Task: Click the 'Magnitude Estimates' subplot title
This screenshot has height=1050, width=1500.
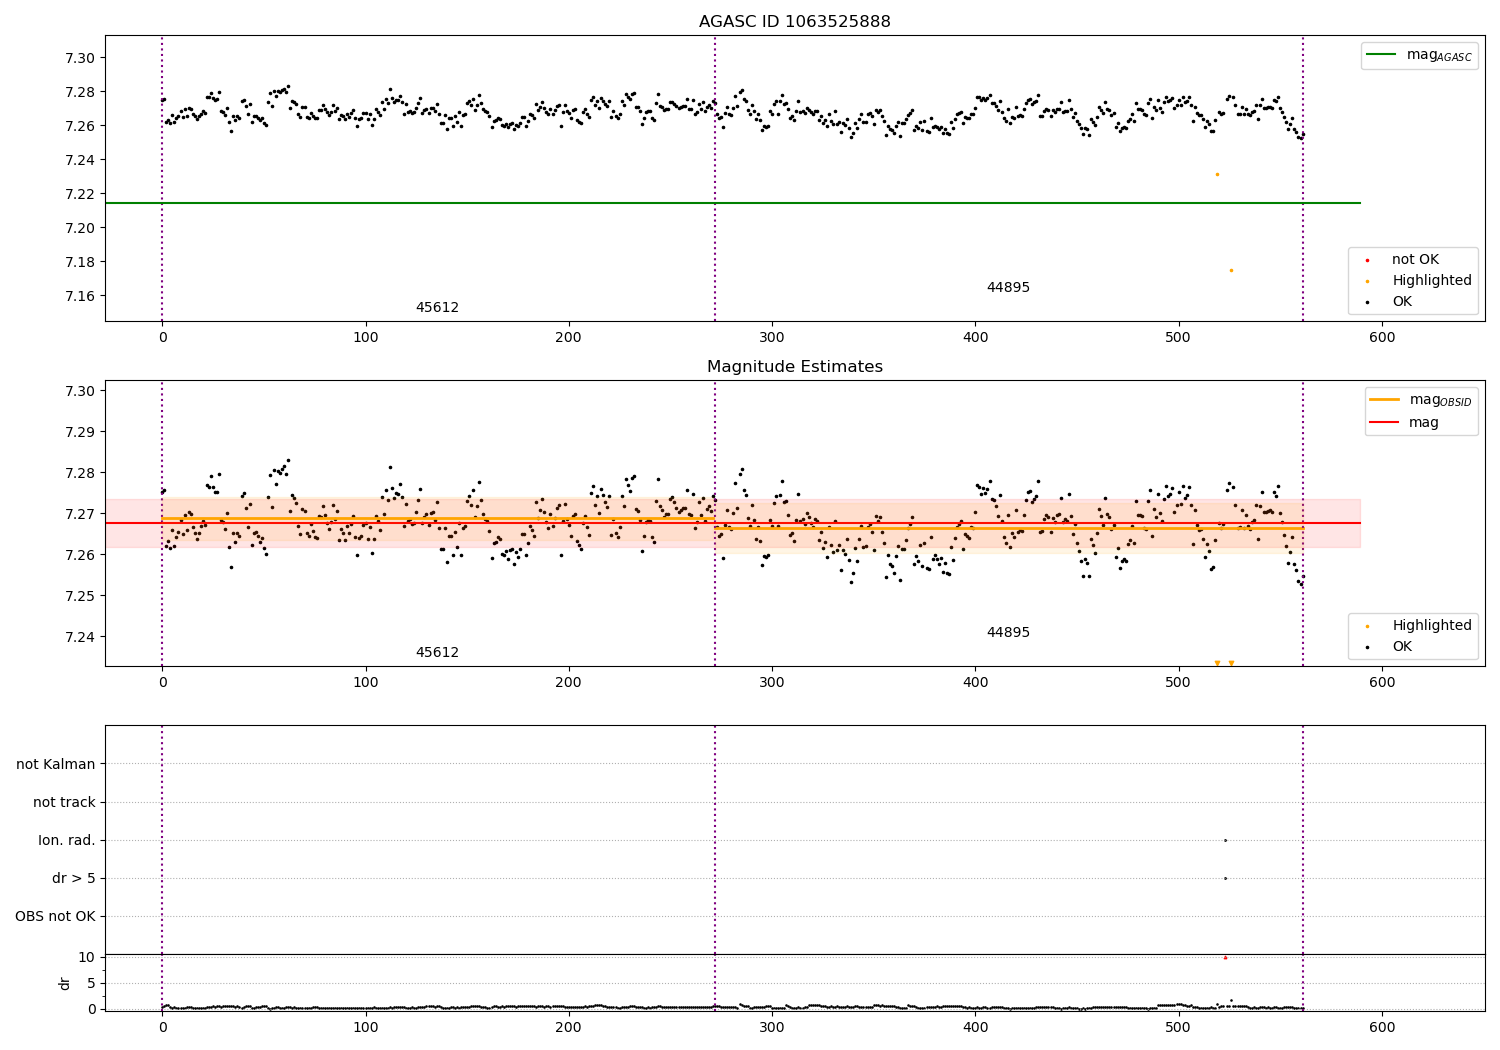Action: [794, 367]
